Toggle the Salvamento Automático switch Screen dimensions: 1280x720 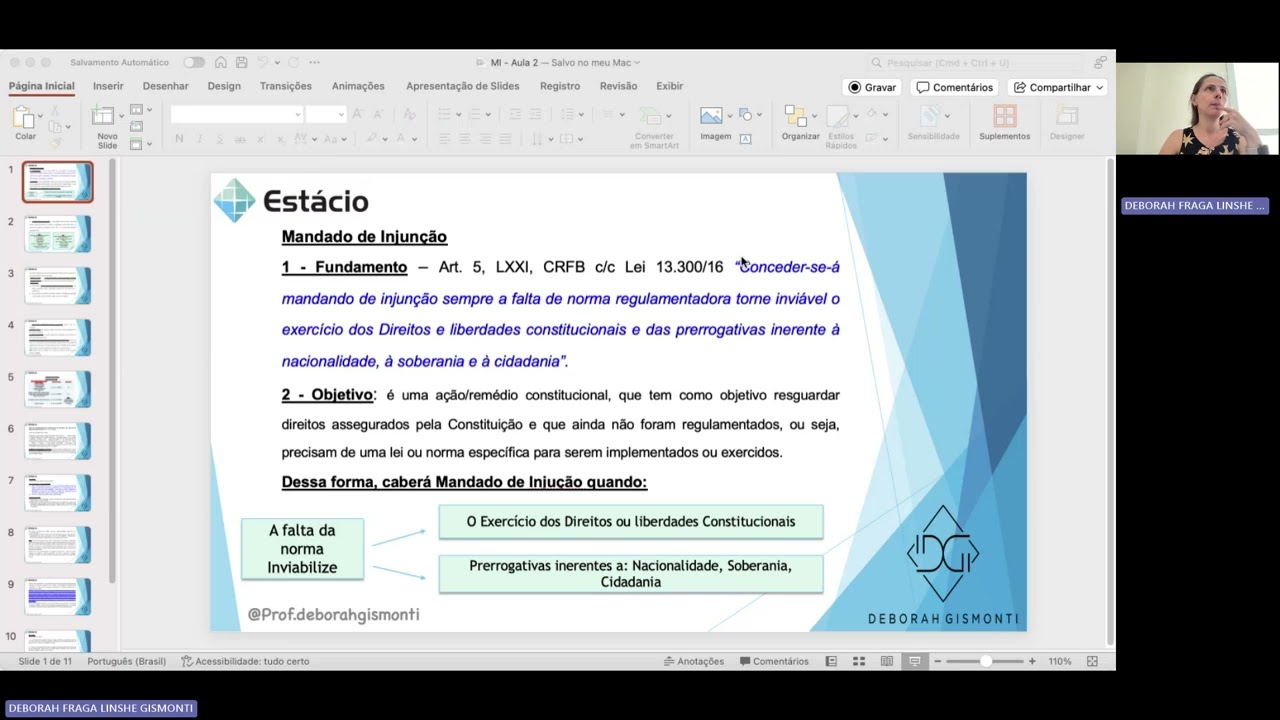pyautogui.click(x=194, y=62)
